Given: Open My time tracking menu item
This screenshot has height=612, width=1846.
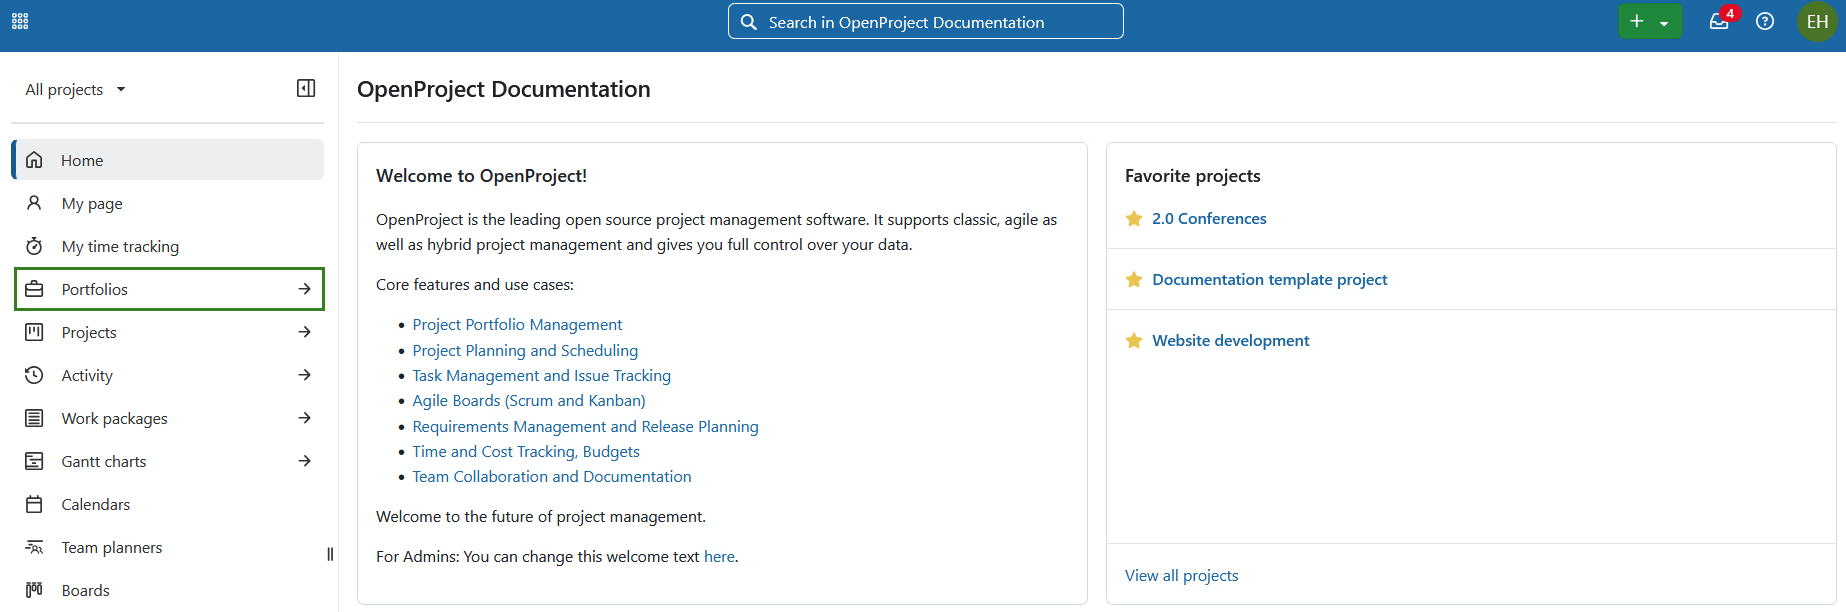Looking at the screenshot, I should click(x=168, y=246).
